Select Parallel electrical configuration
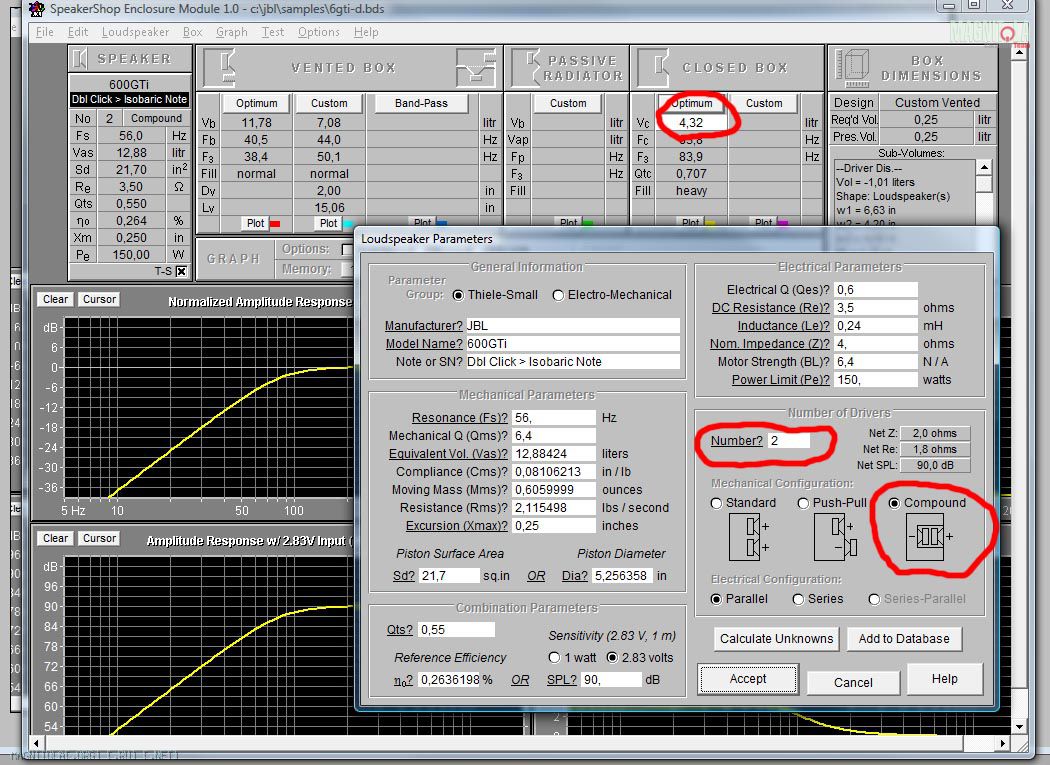The height and width of the screenshot is (765, 1050). click(717, 599)
